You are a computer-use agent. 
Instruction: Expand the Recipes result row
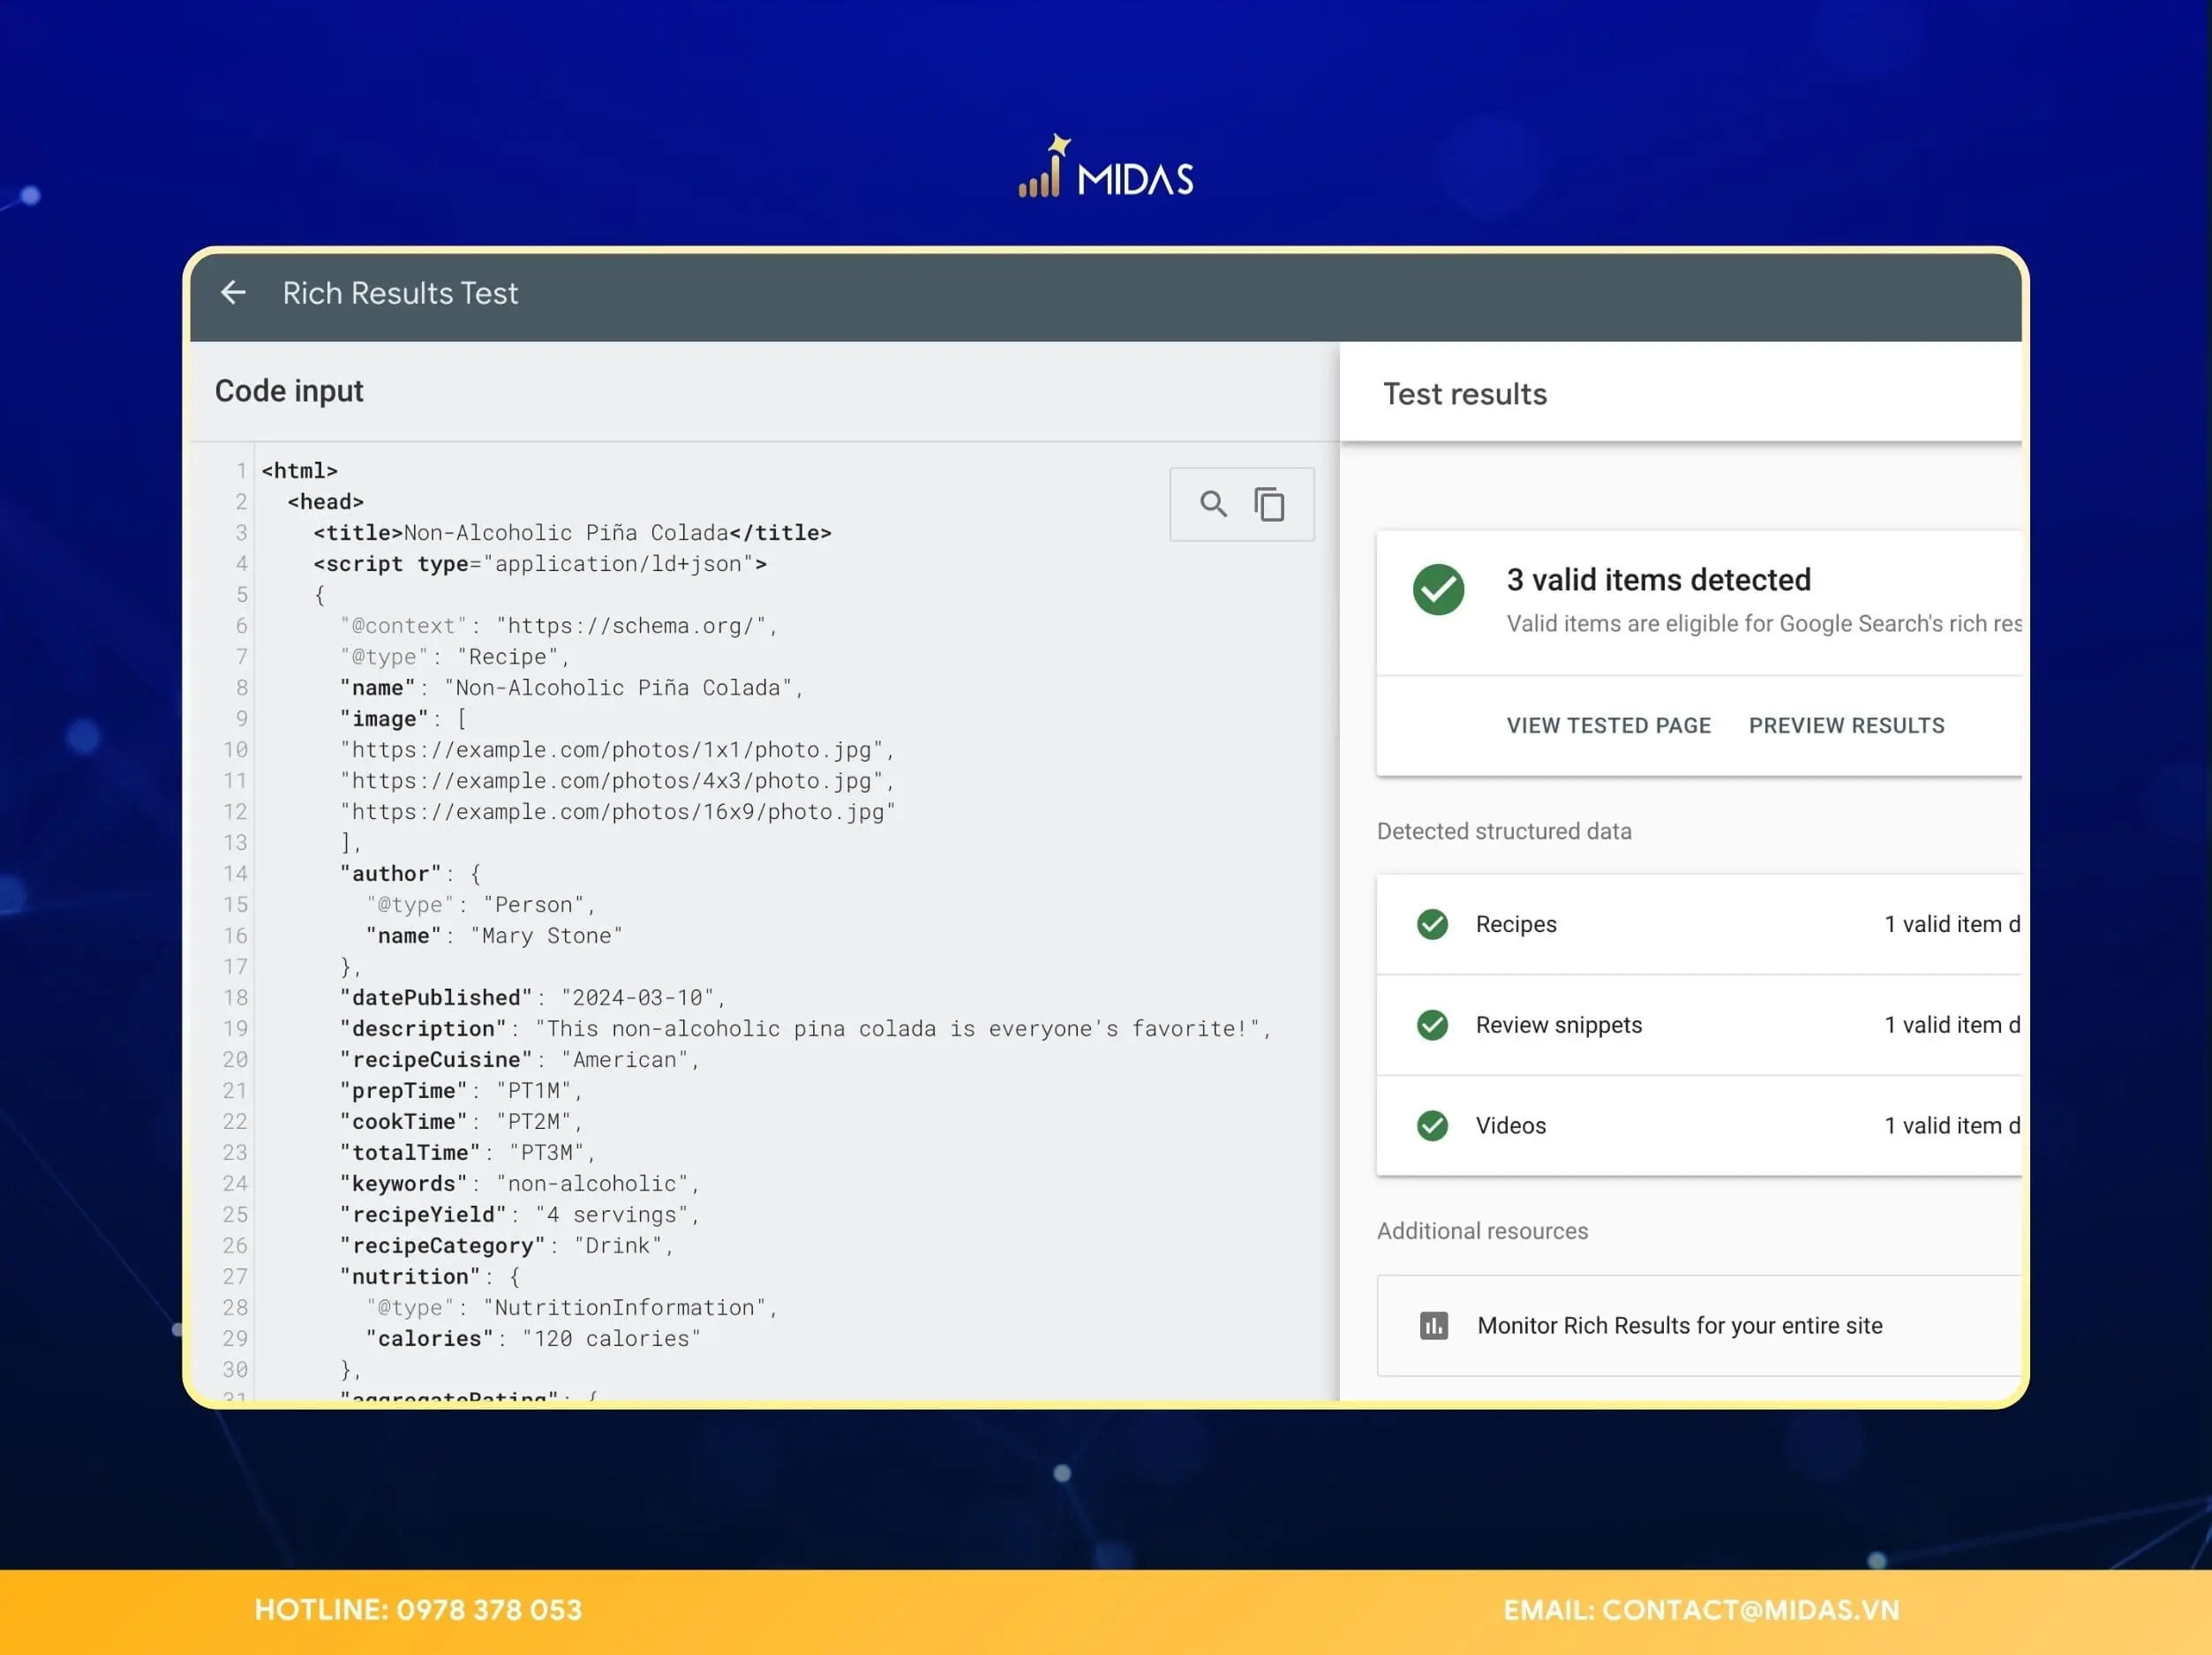click(1699, 925)
